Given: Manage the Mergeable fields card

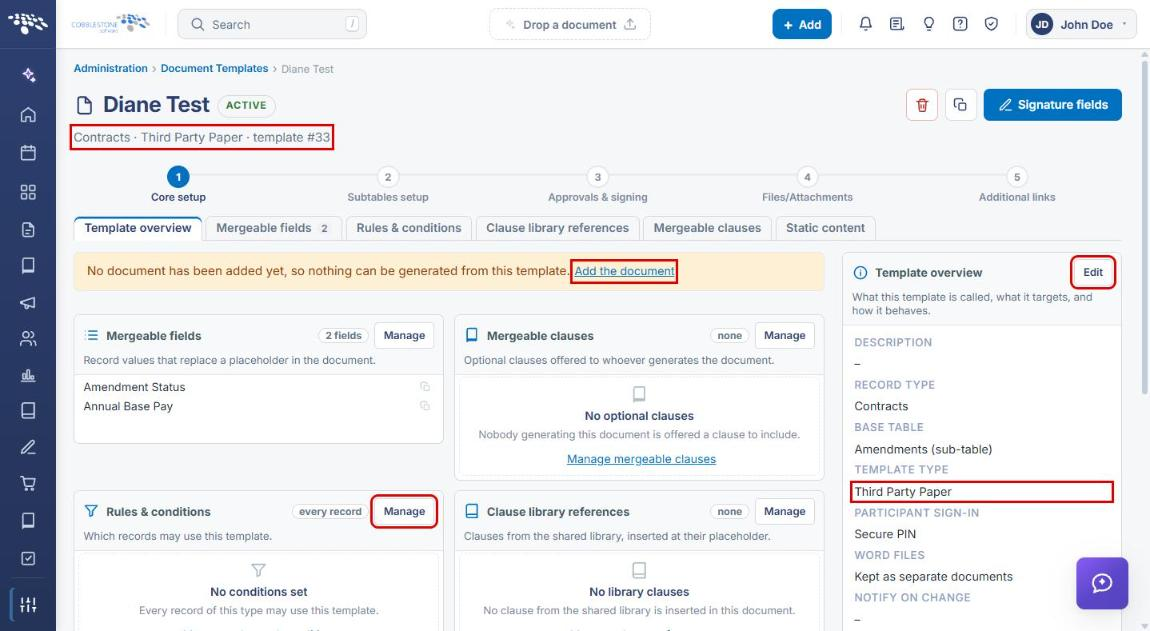Looking at the screenshot, I should pyautogui.click(x=404, y=335).
